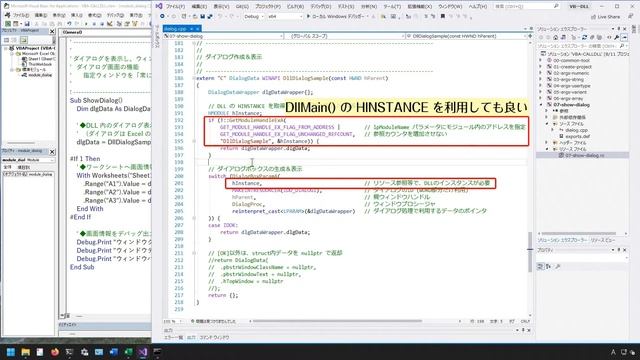This screenshot has height=360, width=640.
Task: Open the Debug configuration dropdown
Action: coord(253,16)
